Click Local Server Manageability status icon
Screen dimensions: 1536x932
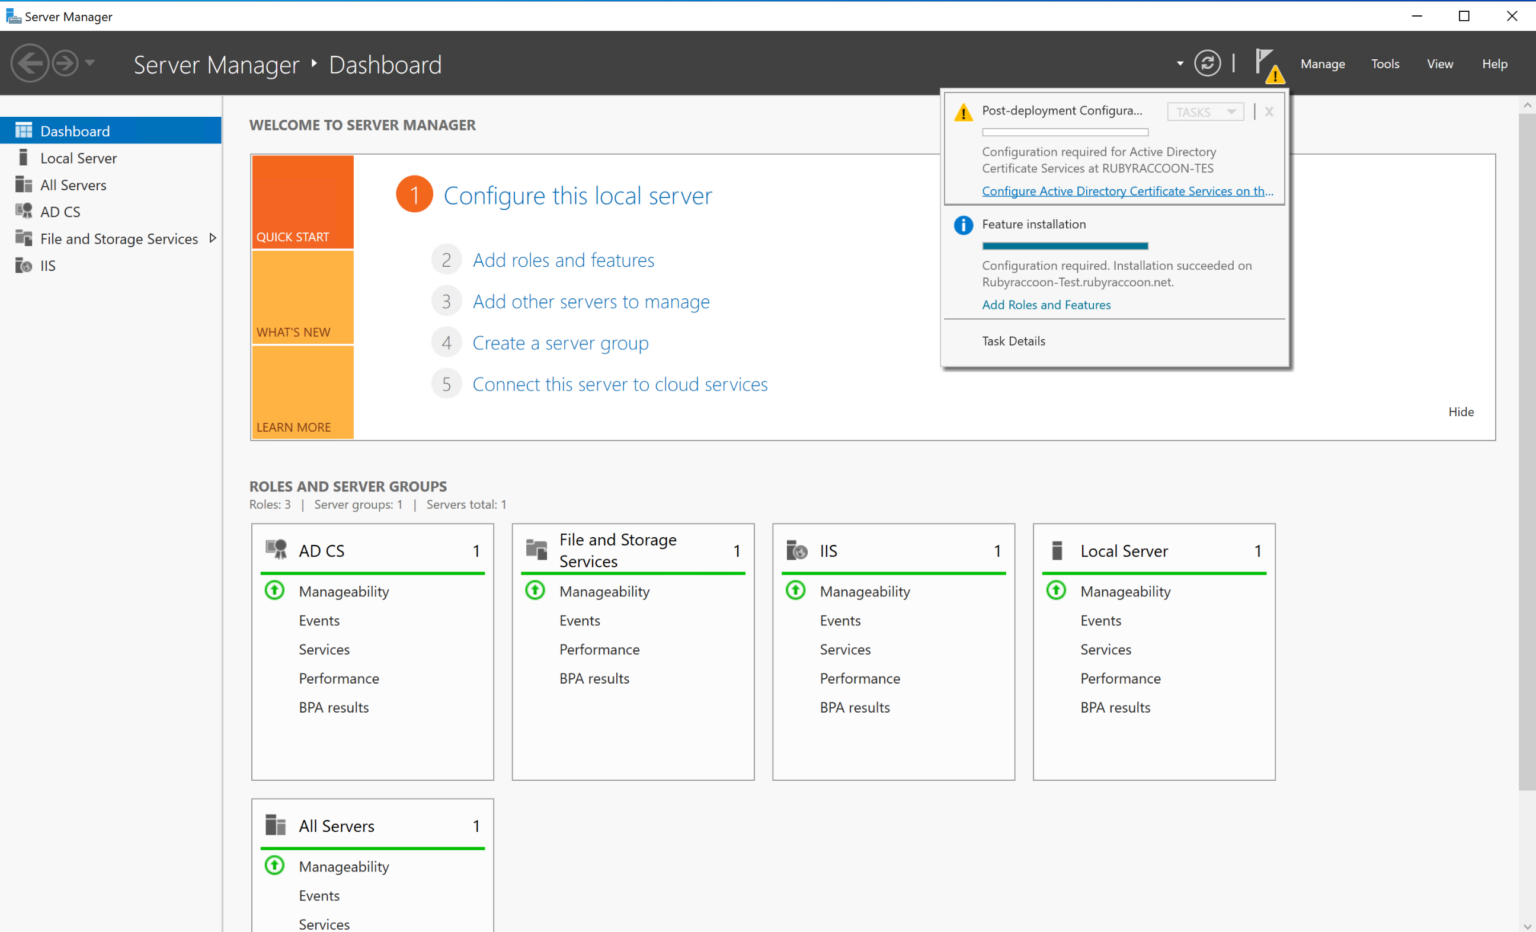click(x=1056, y=590)
